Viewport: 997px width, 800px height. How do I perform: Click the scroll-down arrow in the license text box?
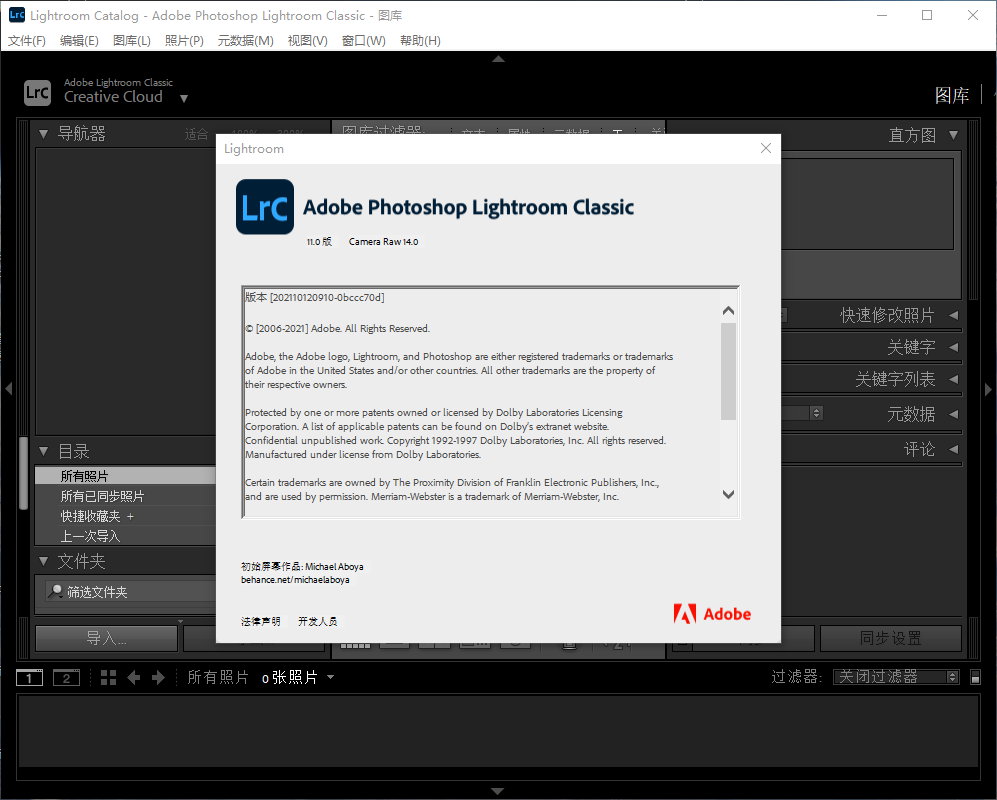pos(729,494)
